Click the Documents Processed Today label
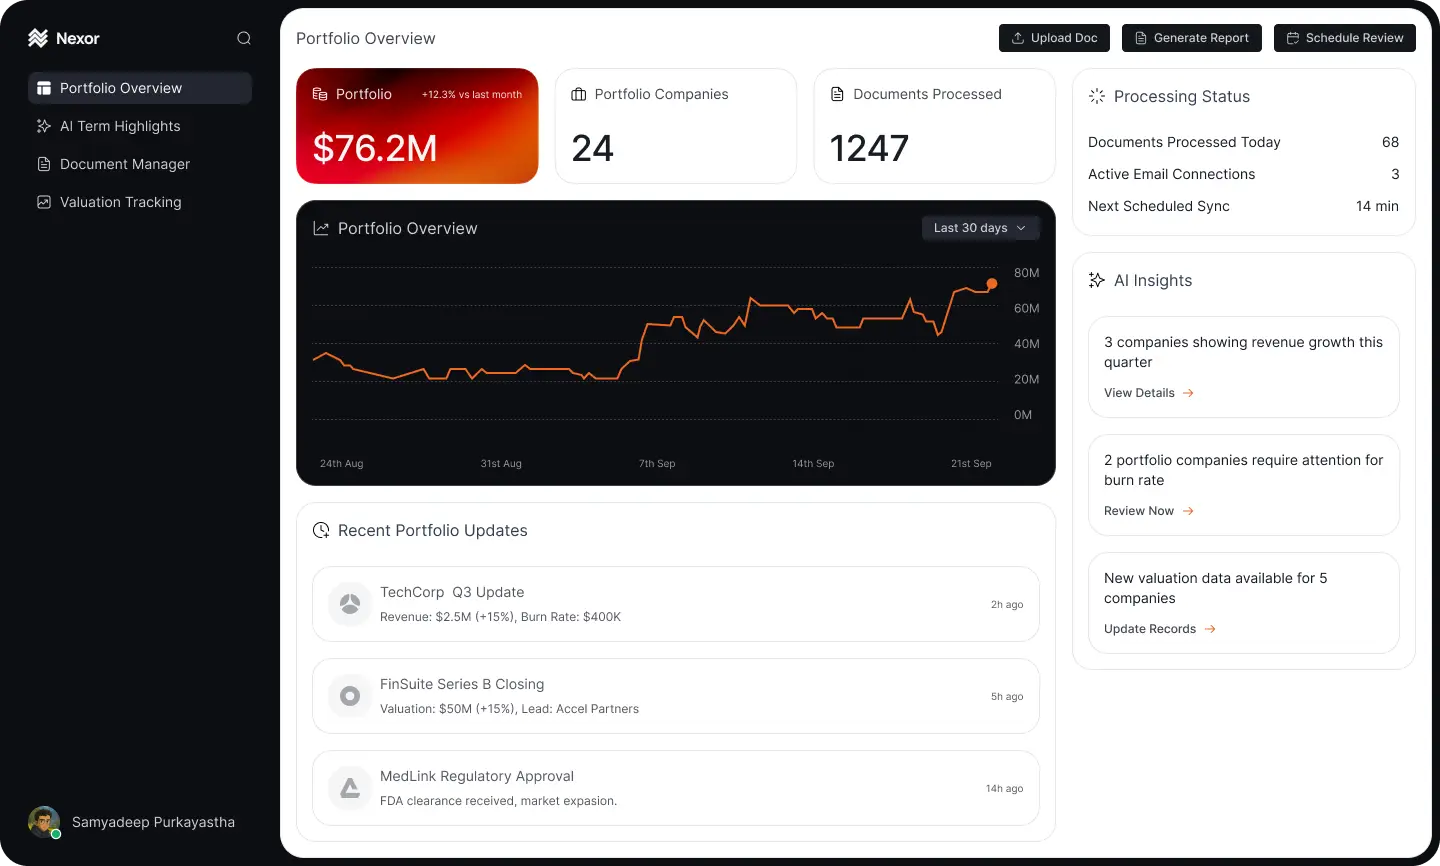Viewport: 1440px width, 866px height. point(1184,142)
